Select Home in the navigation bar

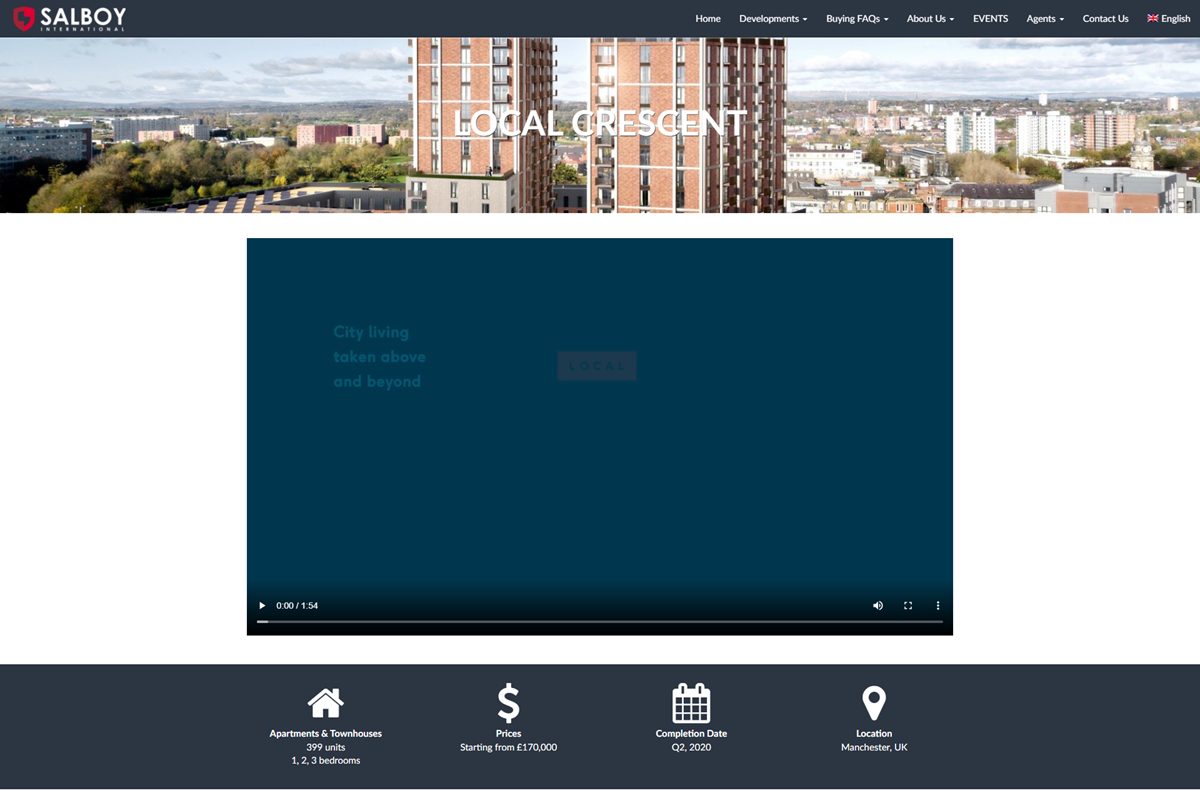click(708, 18)
